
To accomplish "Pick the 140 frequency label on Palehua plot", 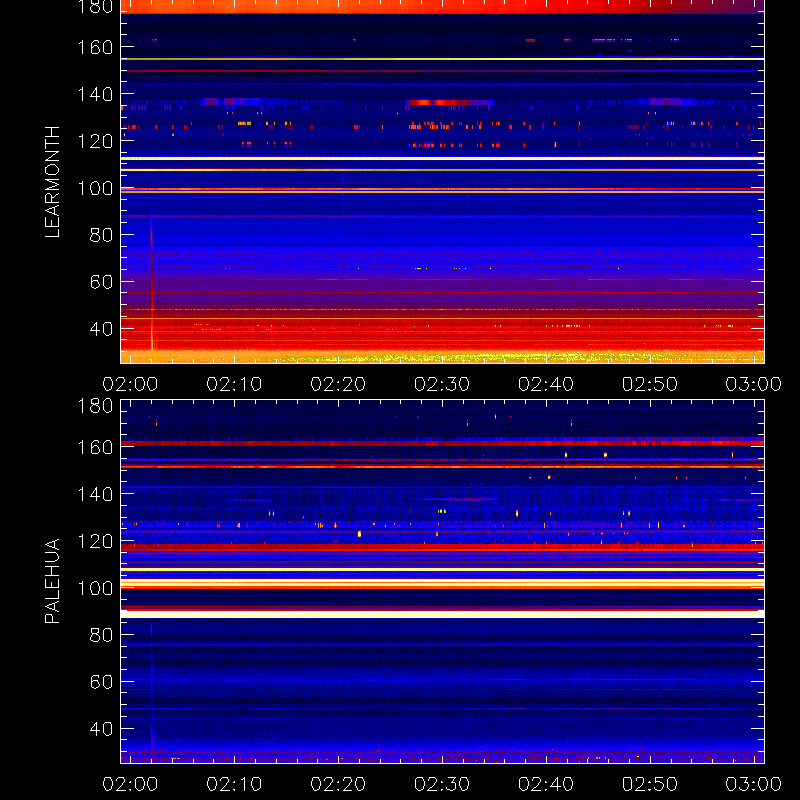I will [x=95, y=494].
